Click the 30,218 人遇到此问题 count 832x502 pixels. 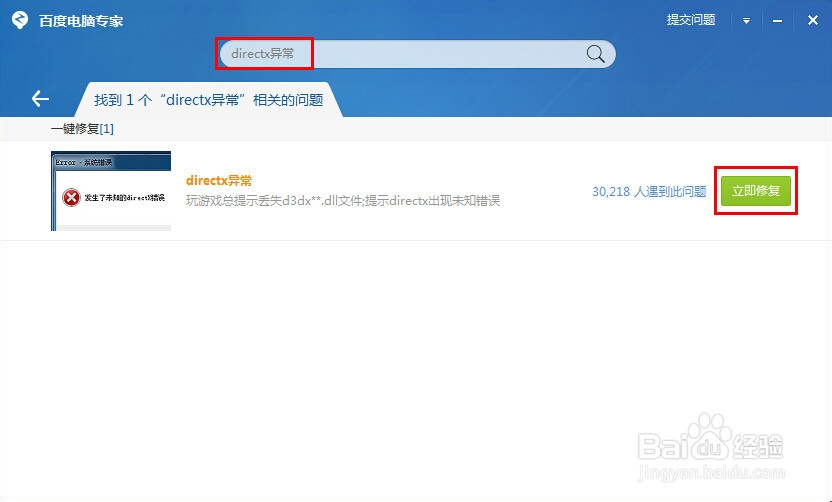pyautogui.click(x=649, y=192)
